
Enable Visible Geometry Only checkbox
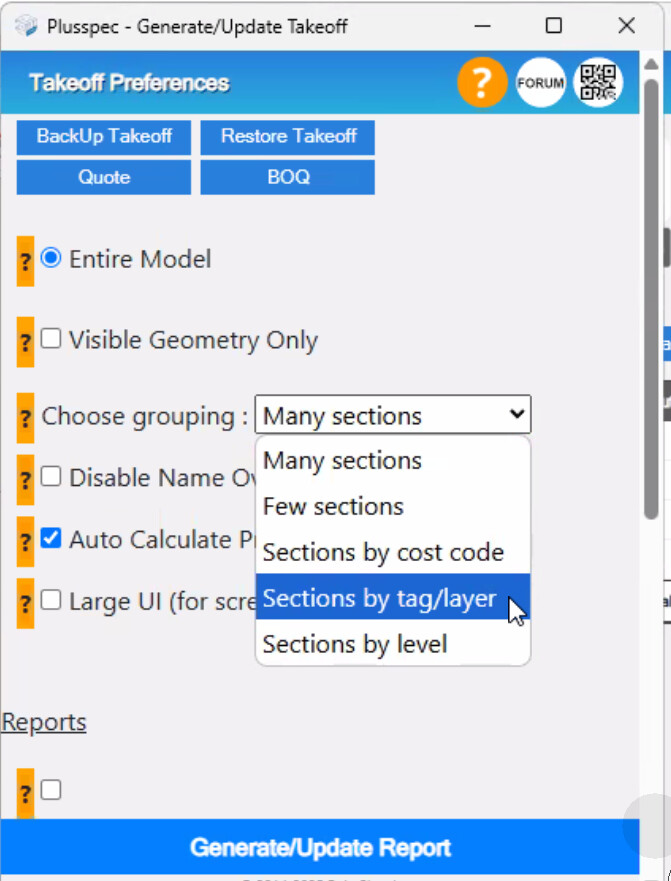(x=51, y=339)
